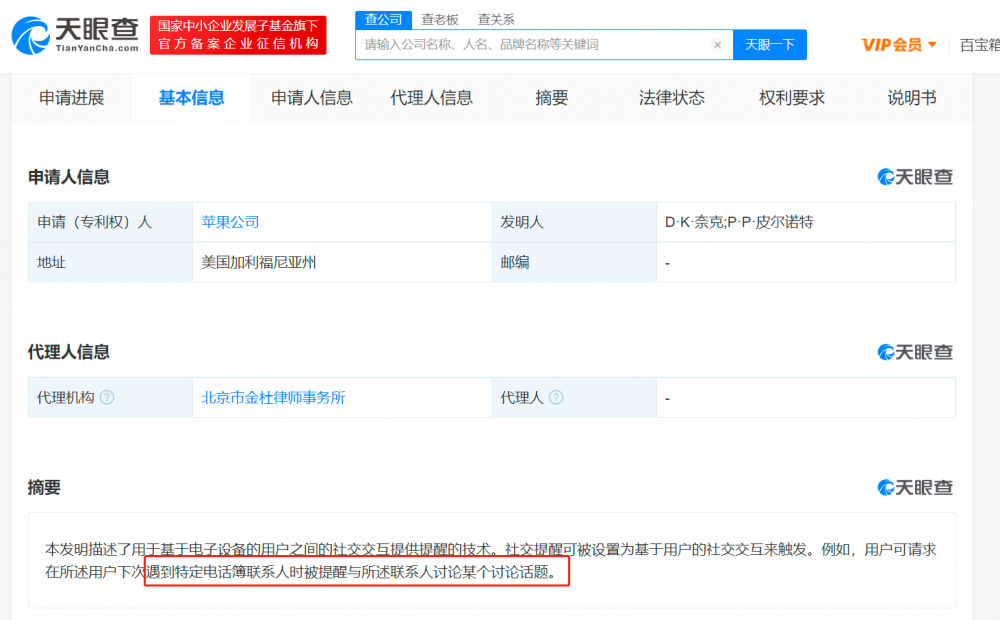This screenshot has height=620, width=1000.
Task: Click the red 官方备案企业征信机构 banner
Action: coord(238,35)
